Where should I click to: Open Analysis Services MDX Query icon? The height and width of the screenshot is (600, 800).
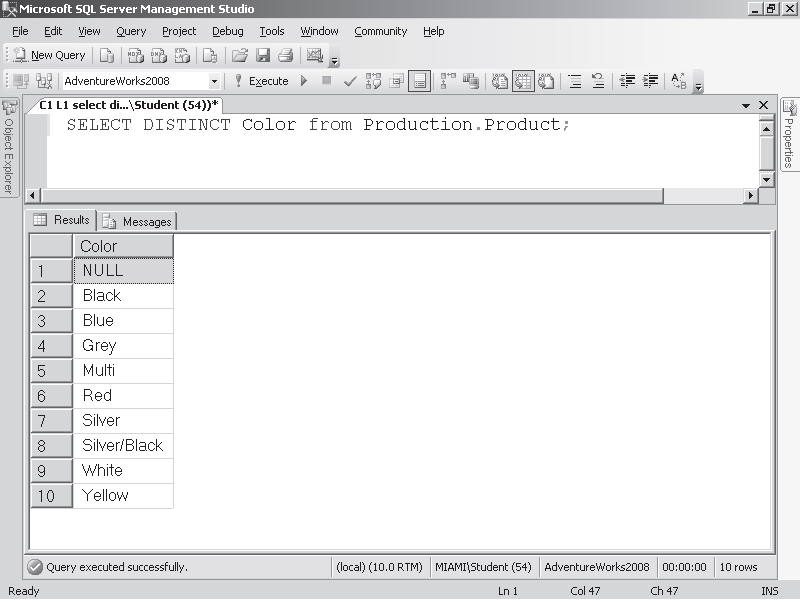[x=135, y=55]
